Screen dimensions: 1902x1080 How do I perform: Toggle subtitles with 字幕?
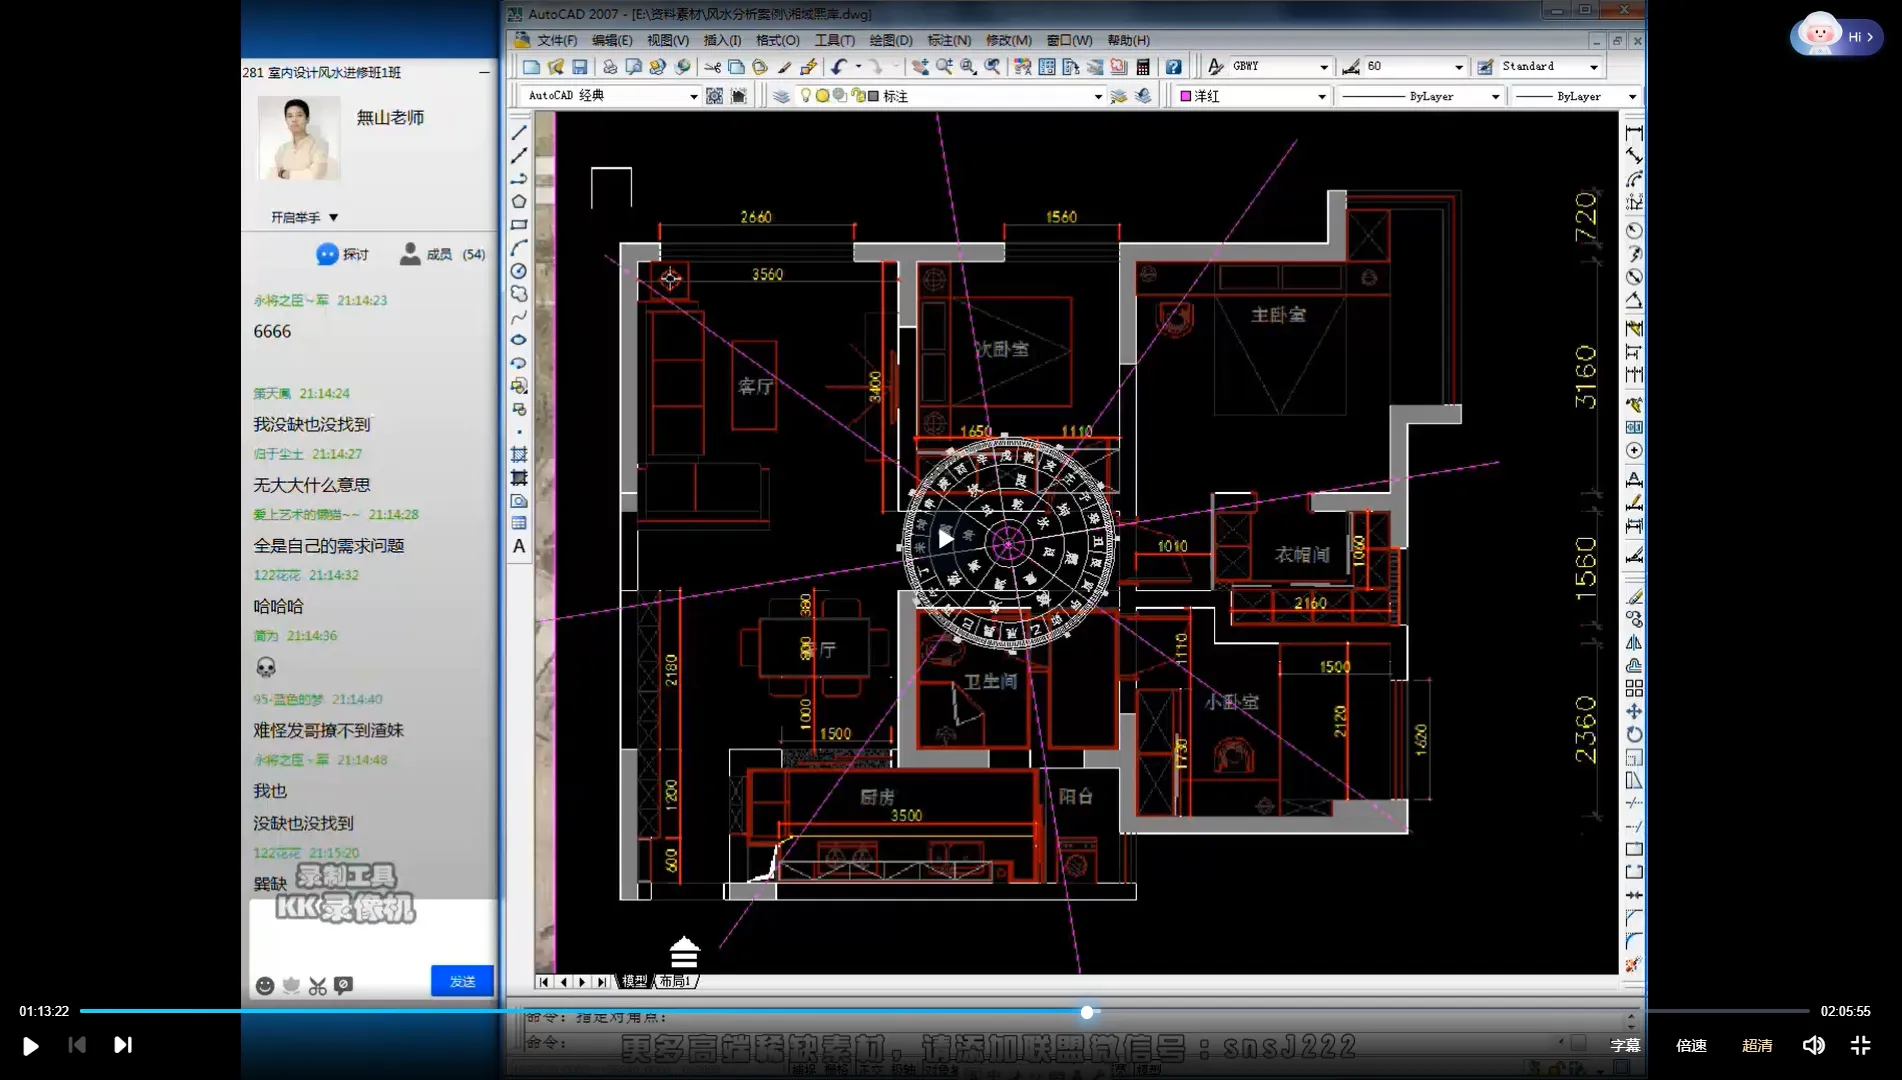[x=1625, y=1045]
